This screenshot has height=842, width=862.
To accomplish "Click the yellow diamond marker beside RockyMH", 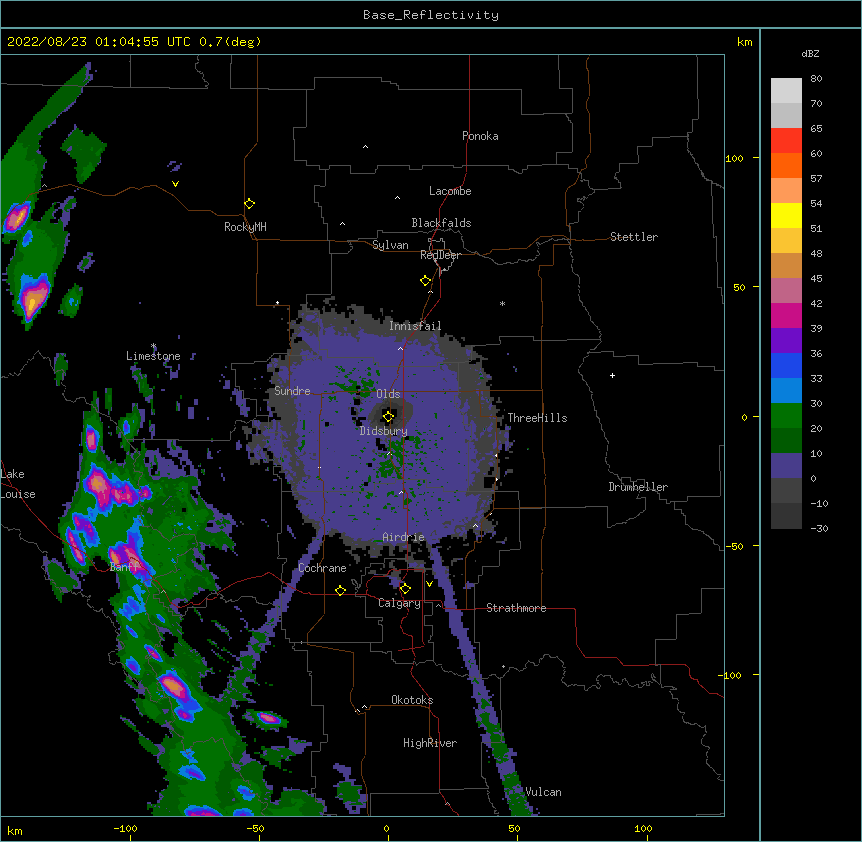I will (x=250, y=204).
